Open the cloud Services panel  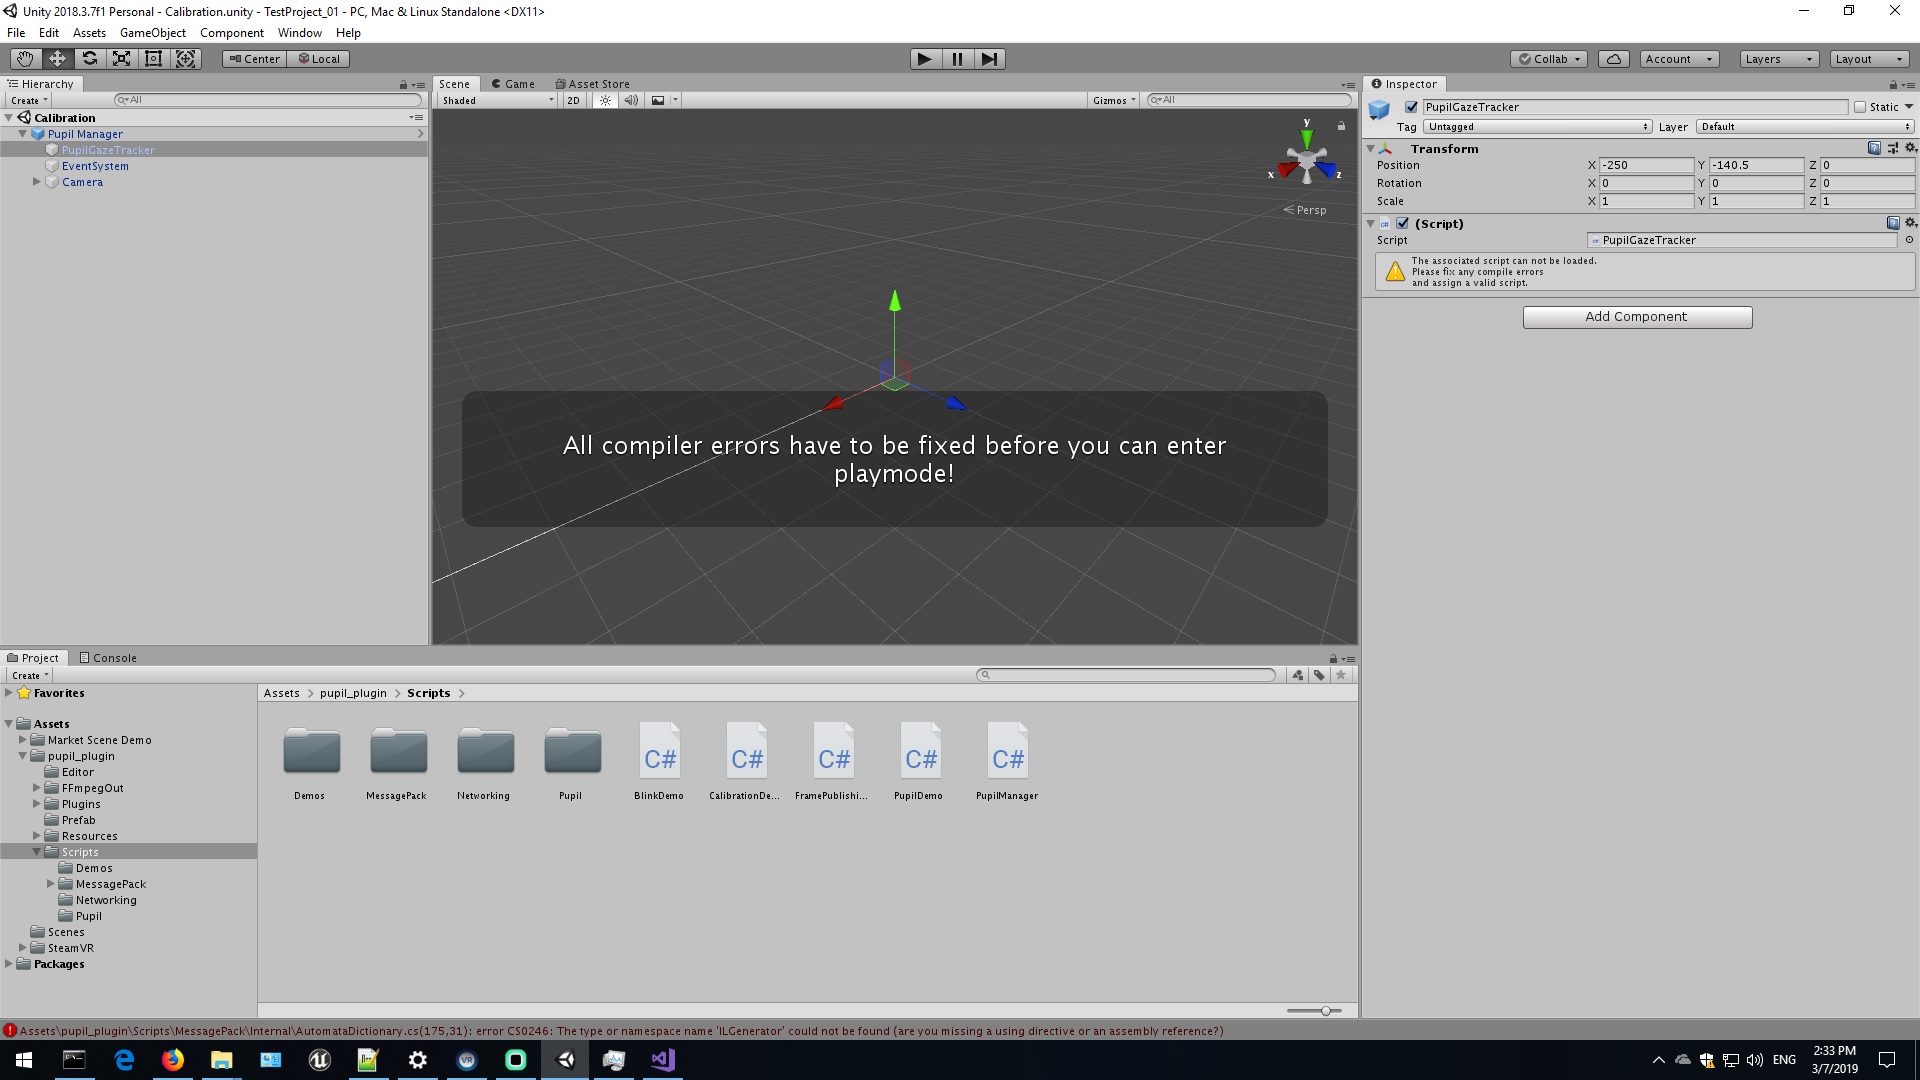[x=1613, y=59]
